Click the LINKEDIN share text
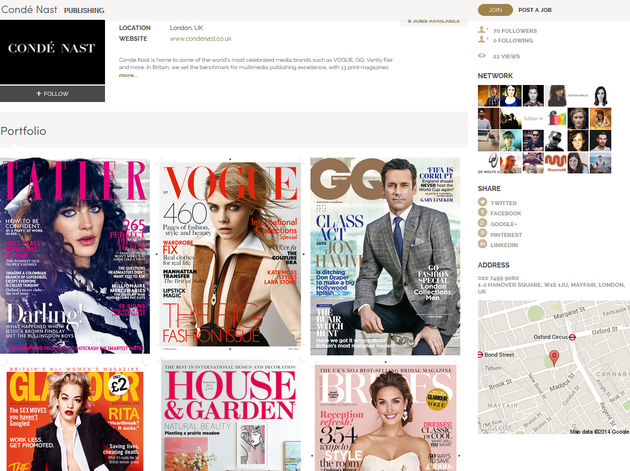Image resolution: width=630 pixels, height=471 pixels. [504, 245]
